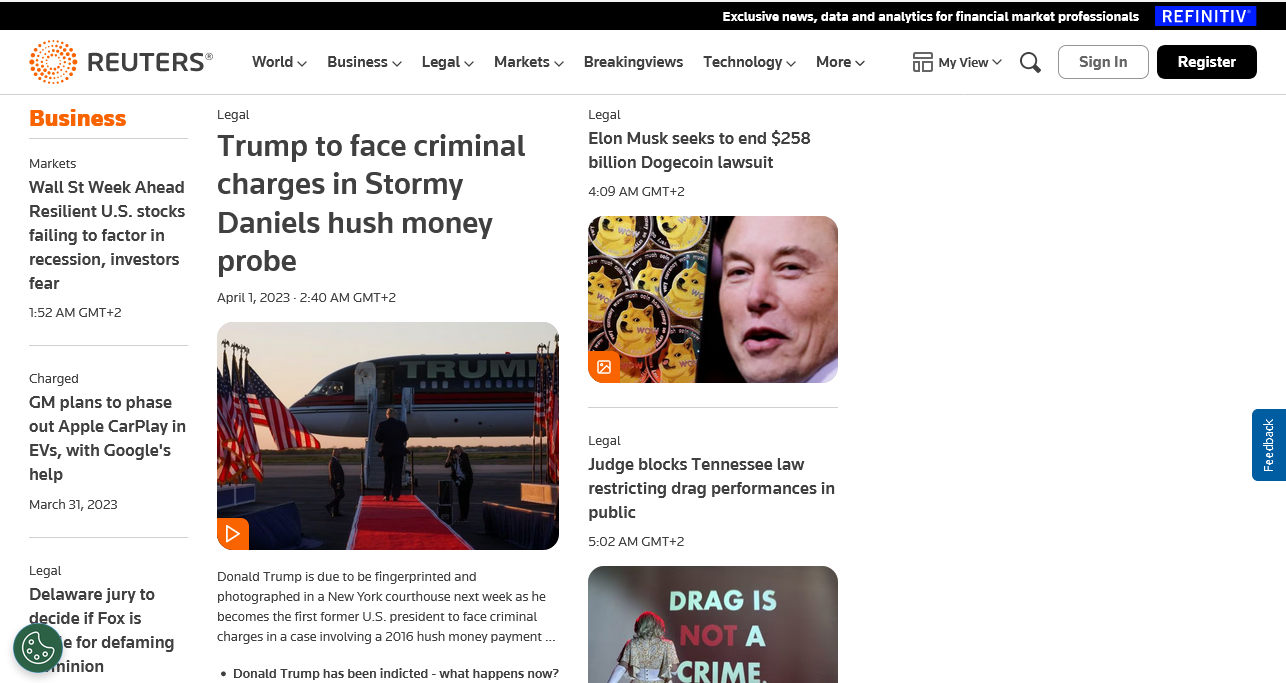Open the Elon Musk Dogecoin lawsuit headline

(699, 150)
